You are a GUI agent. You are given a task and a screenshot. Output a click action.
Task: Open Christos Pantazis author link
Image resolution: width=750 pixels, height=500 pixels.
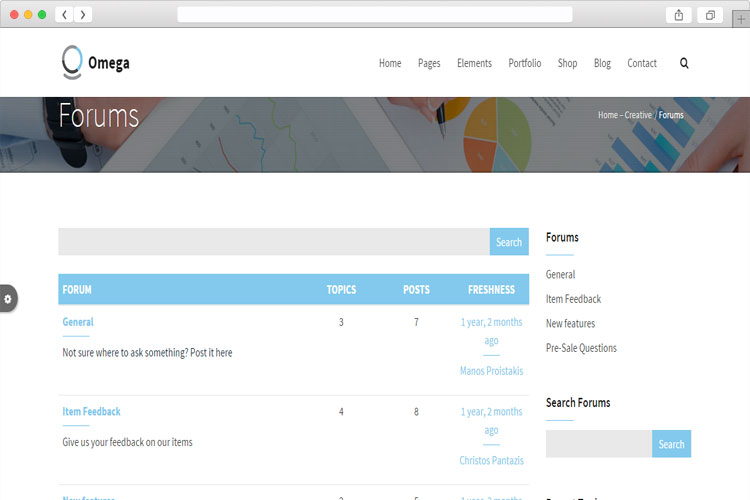click(x=491, y=460)
